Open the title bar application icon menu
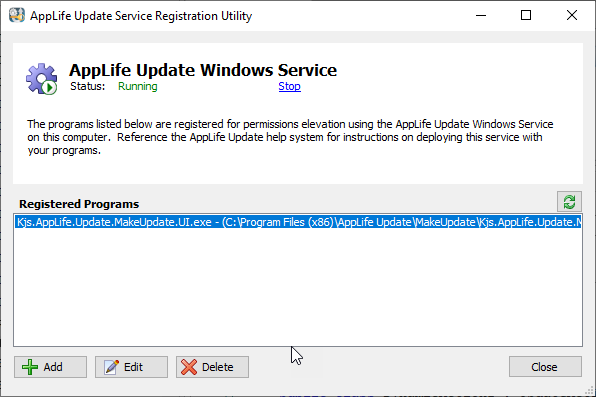The height and width of the screenshot is (397, 596). 17,15
